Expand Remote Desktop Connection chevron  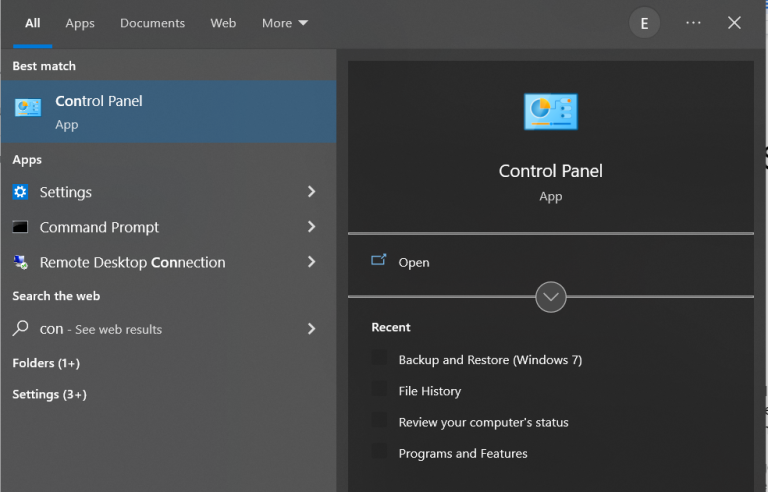(312, 262)
